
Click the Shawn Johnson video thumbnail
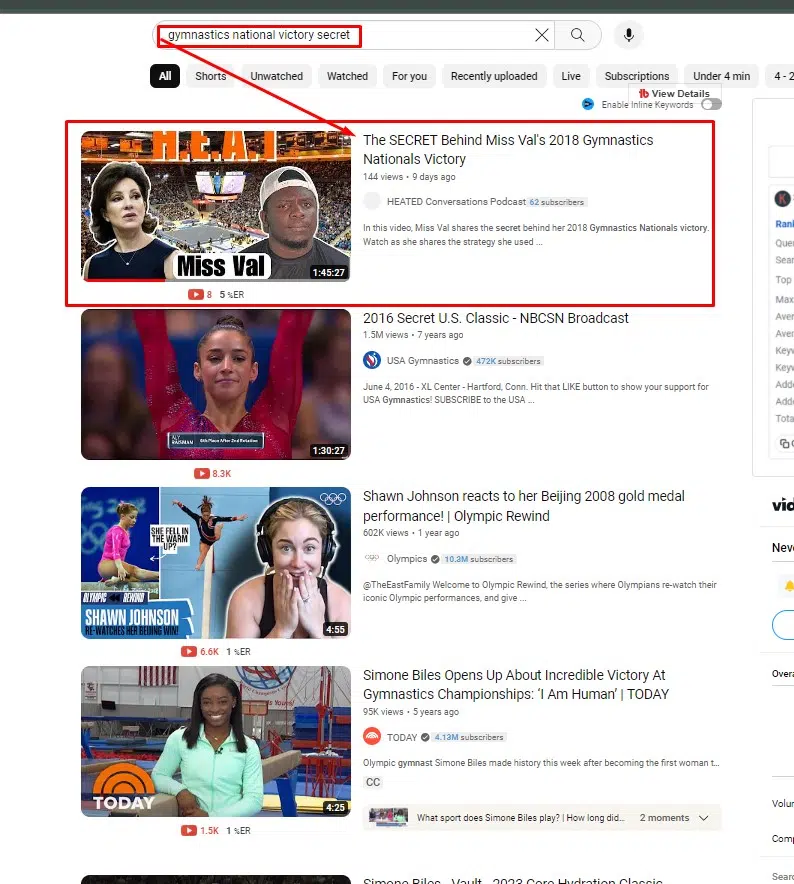(216, 562)
